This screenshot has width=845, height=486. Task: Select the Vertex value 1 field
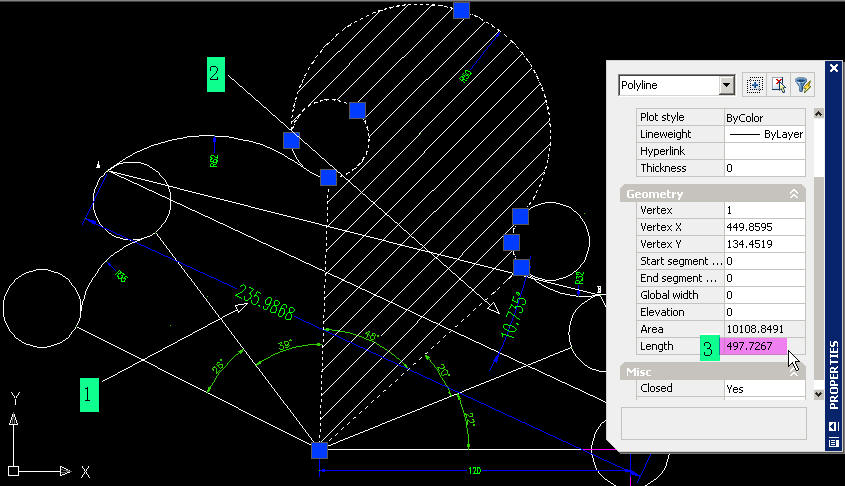(x=765, y=210)
